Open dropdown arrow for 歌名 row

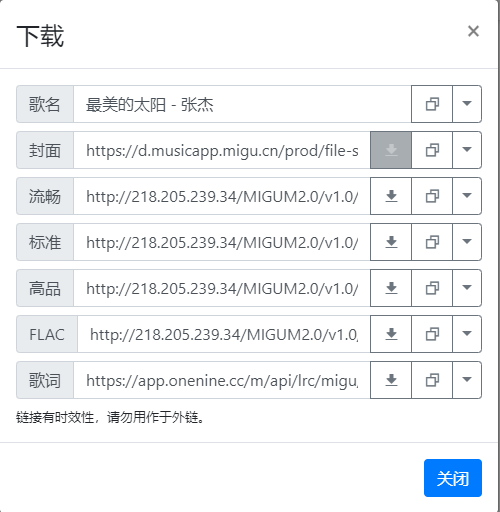467,104
